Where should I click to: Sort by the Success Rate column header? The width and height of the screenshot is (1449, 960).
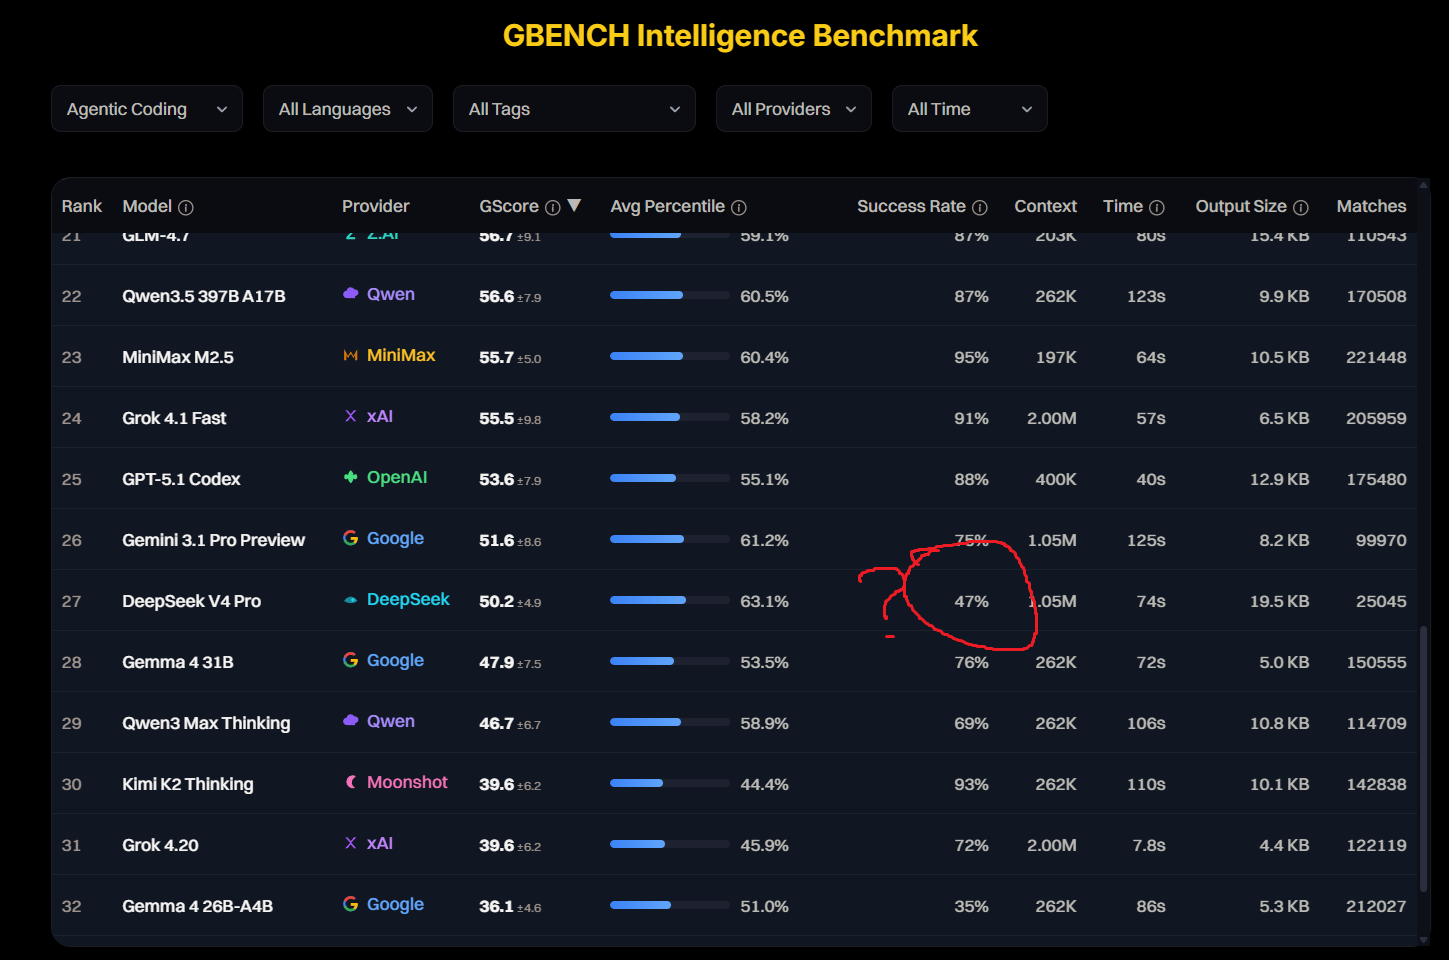[x=911, y=206]
